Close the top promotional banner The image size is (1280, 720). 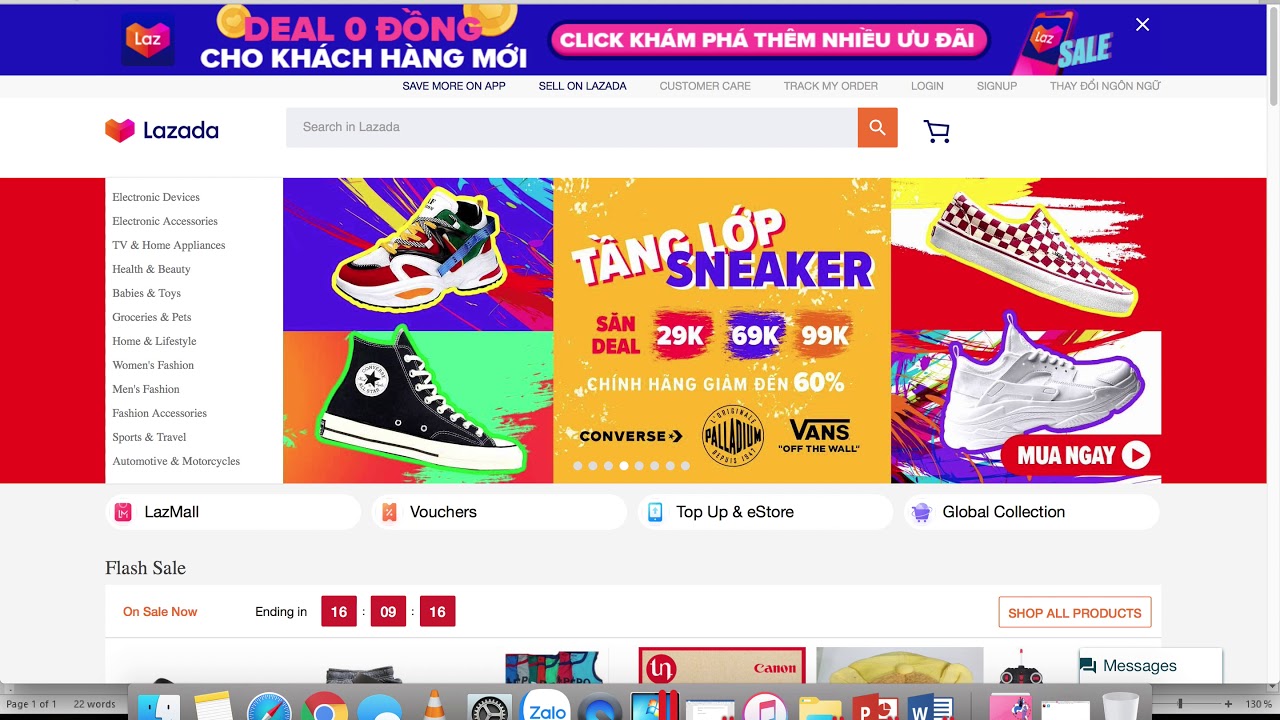point(1142,25)
